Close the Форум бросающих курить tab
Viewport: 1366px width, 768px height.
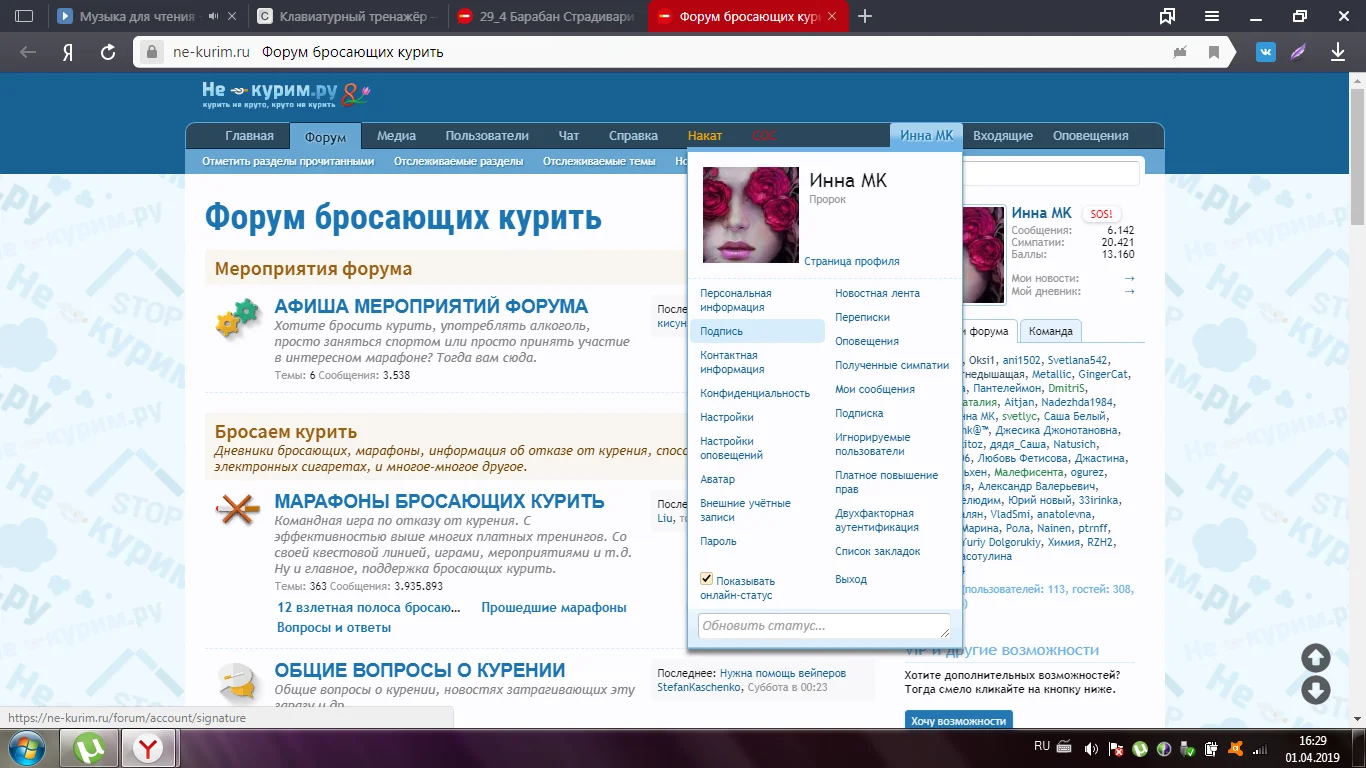(832, 16)
